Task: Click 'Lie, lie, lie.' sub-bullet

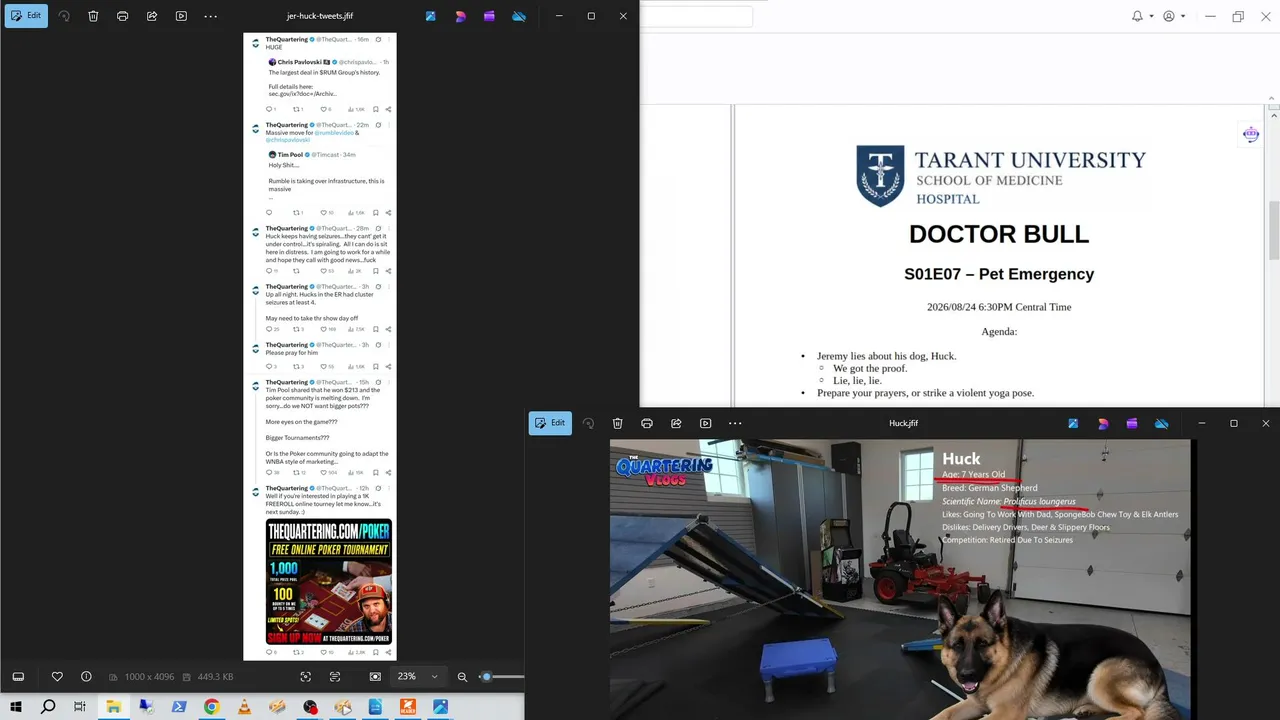Action: tap(857, 380)
